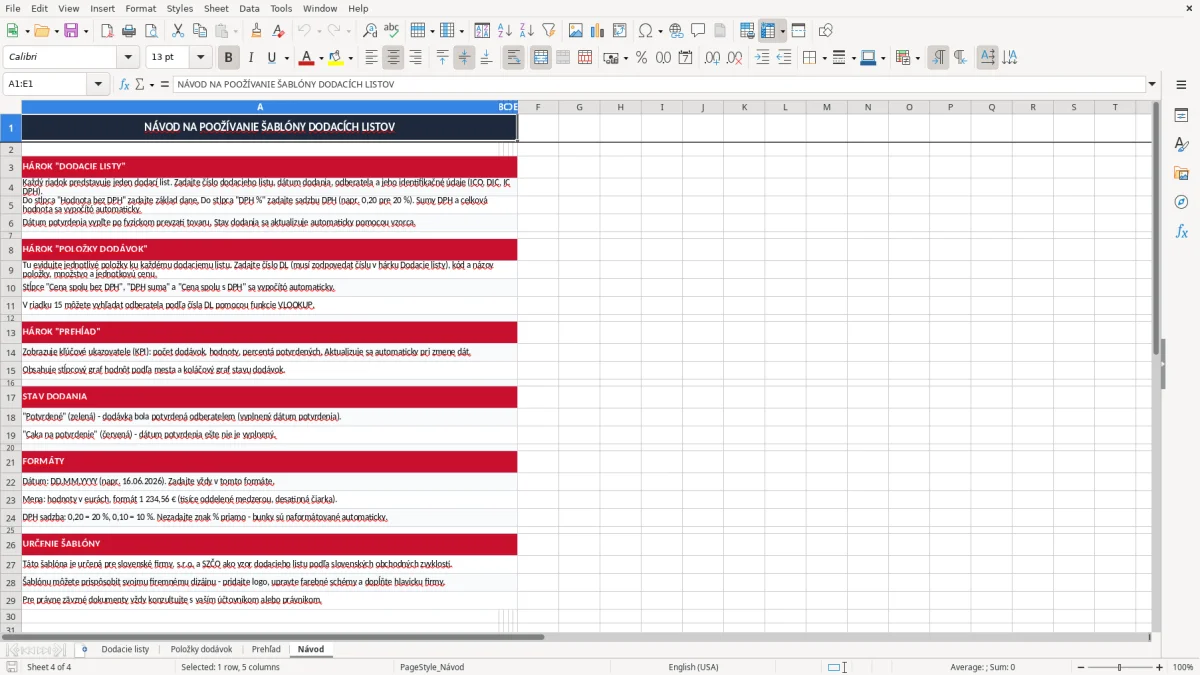Toggle Print Preview

point(150,31)
